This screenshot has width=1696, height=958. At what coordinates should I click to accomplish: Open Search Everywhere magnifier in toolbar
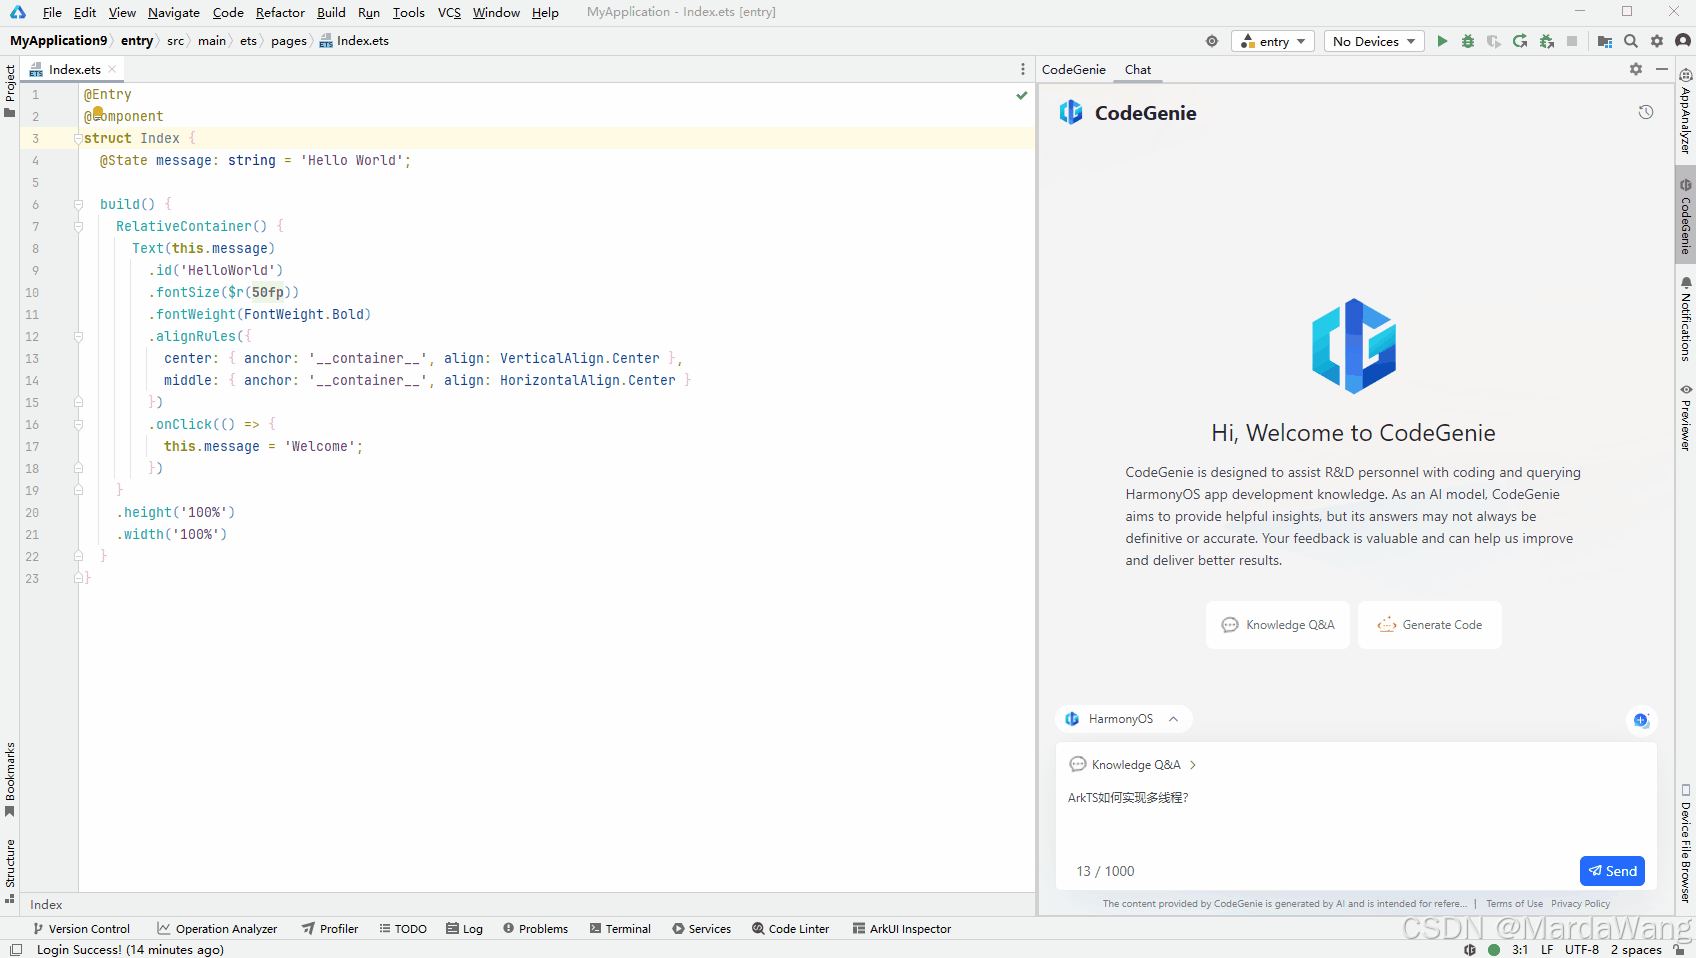[1631, 41]
